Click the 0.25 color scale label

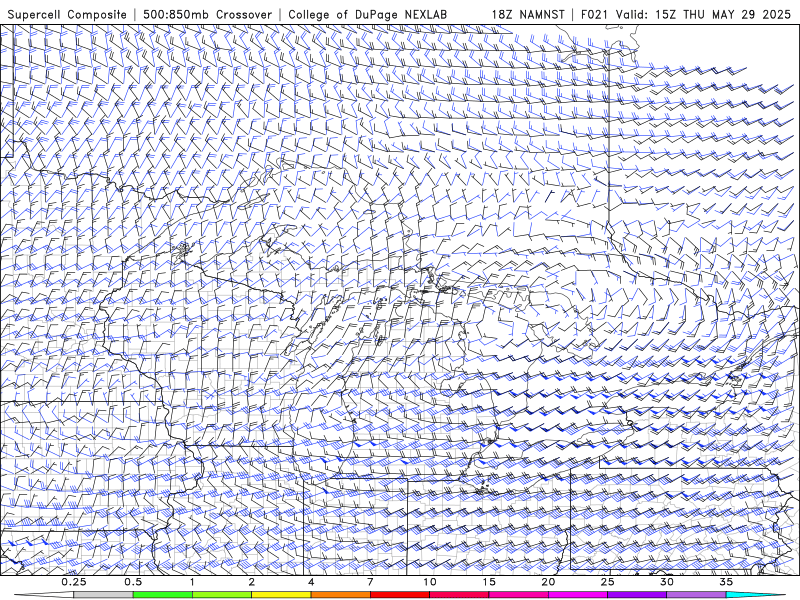(74, 582)
